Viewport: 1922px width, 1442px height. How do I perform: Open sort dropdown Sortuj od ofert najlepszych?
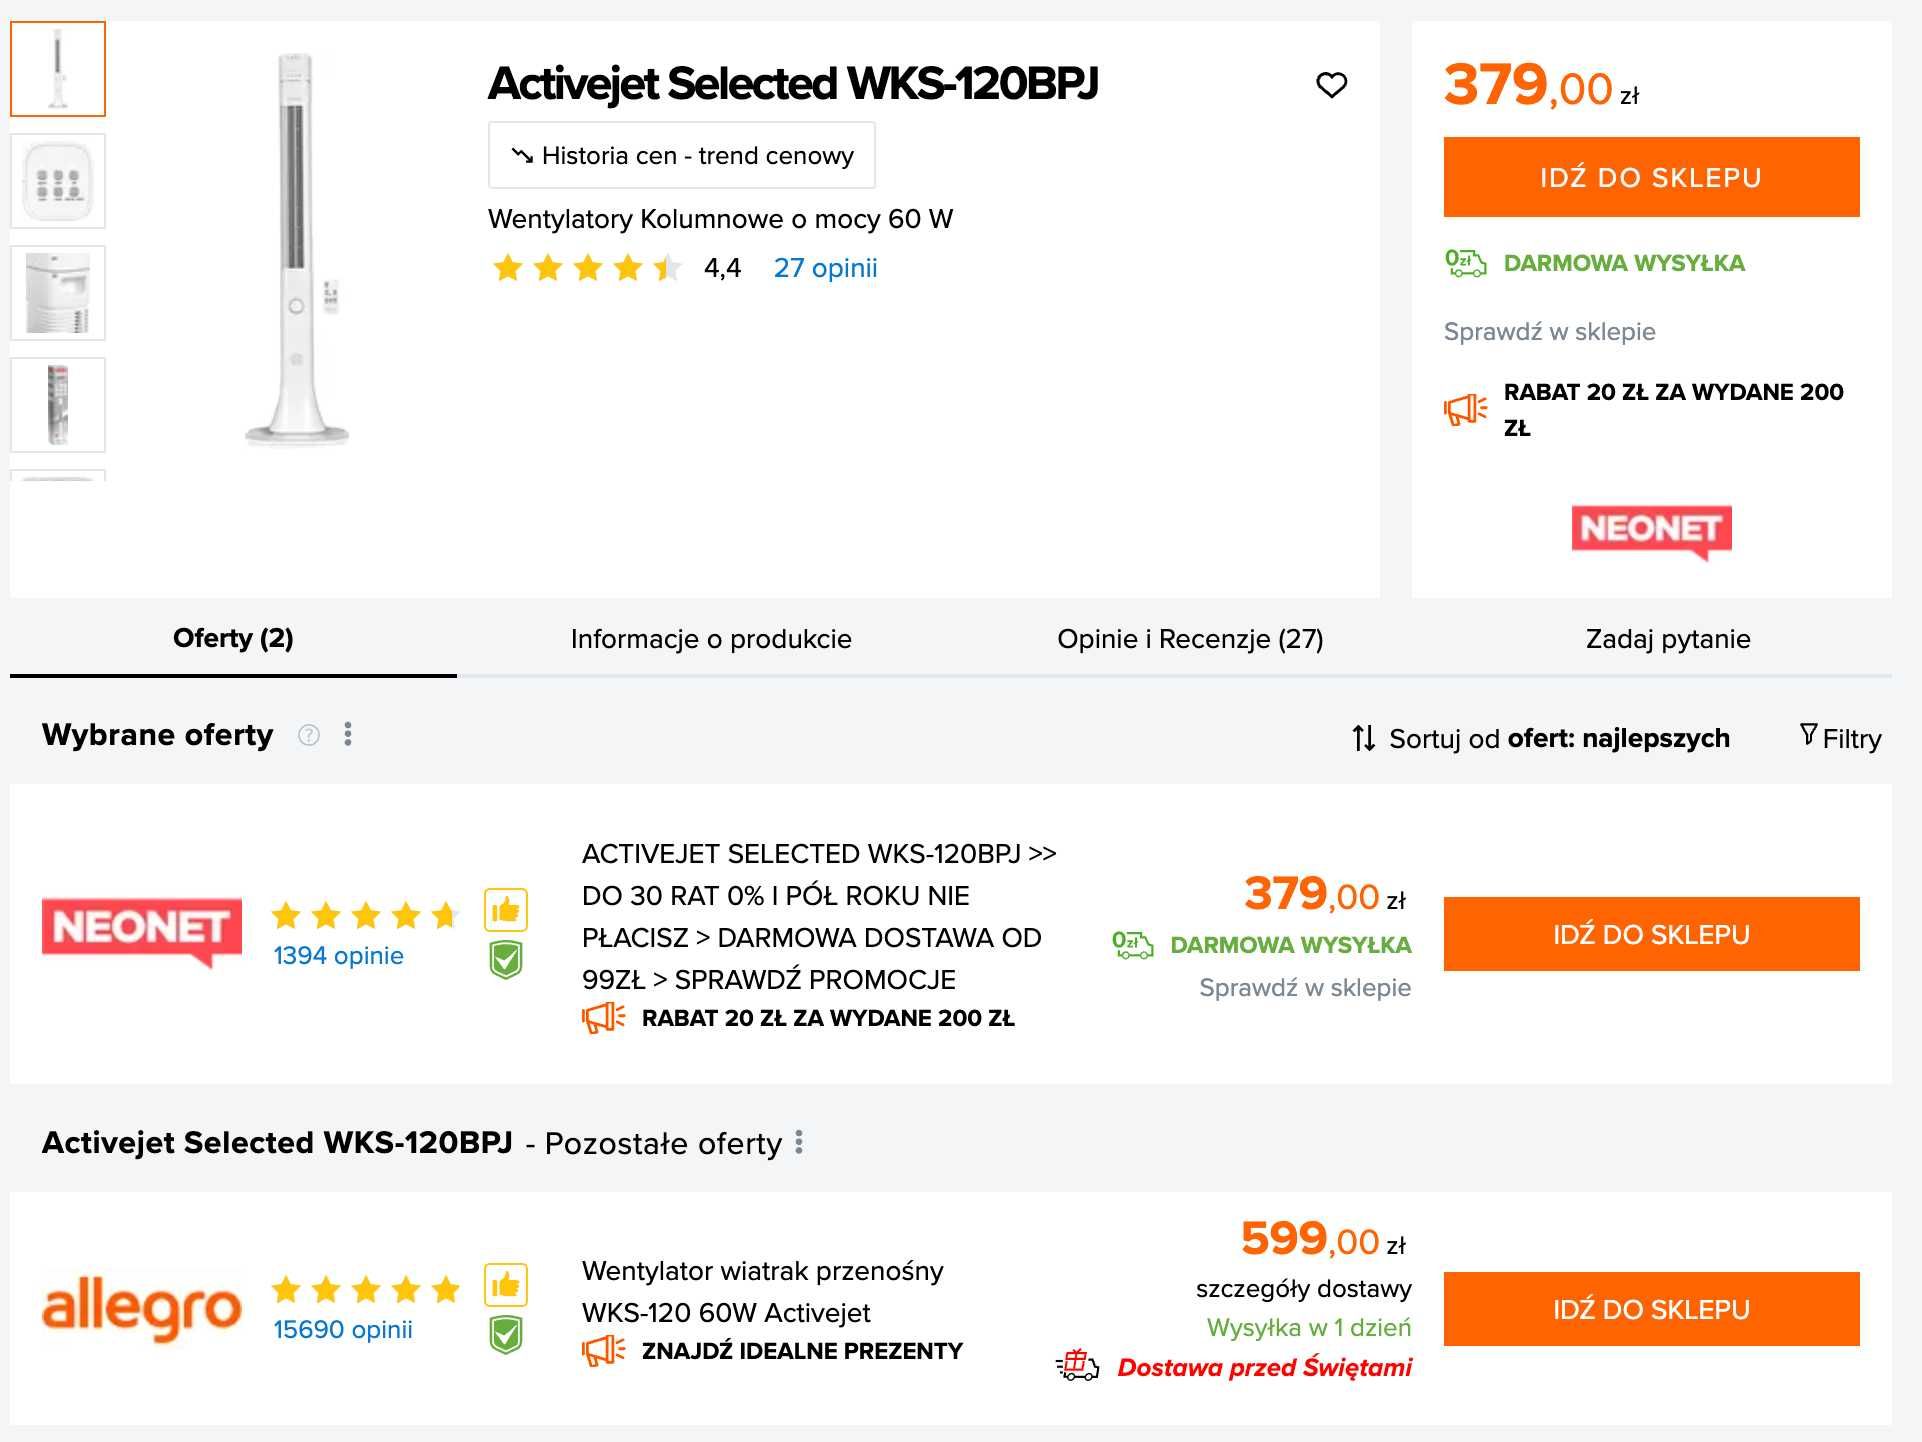(1540, 738)
